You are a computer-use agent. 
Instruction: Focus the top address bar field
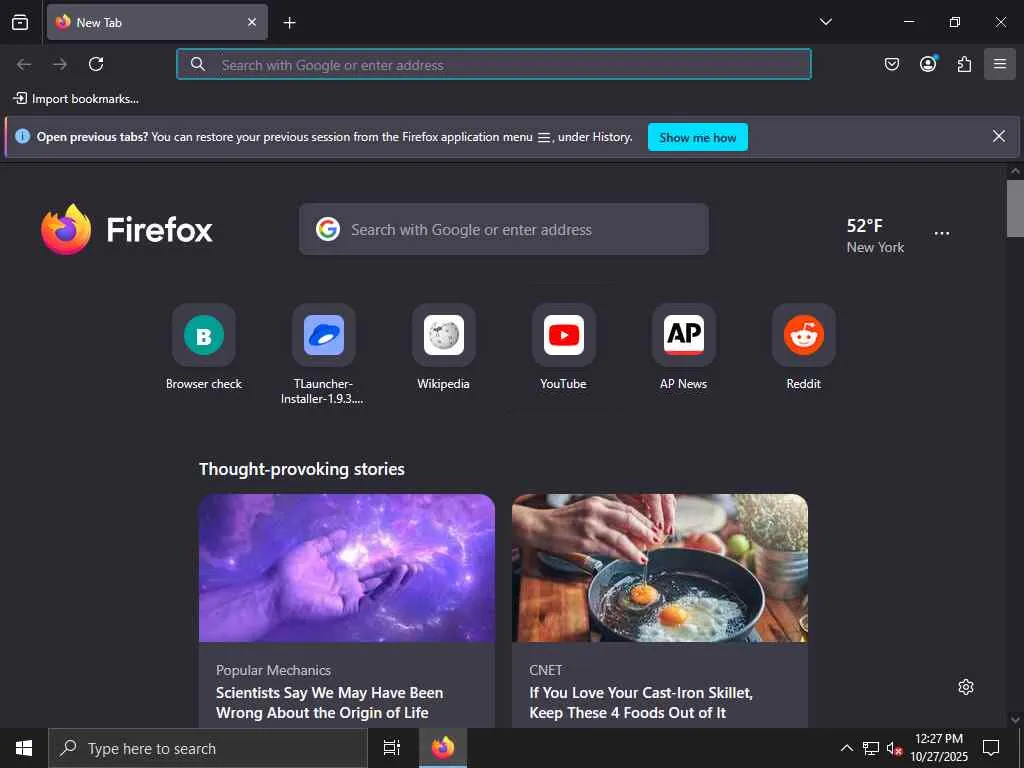click(x=494, y=64)
